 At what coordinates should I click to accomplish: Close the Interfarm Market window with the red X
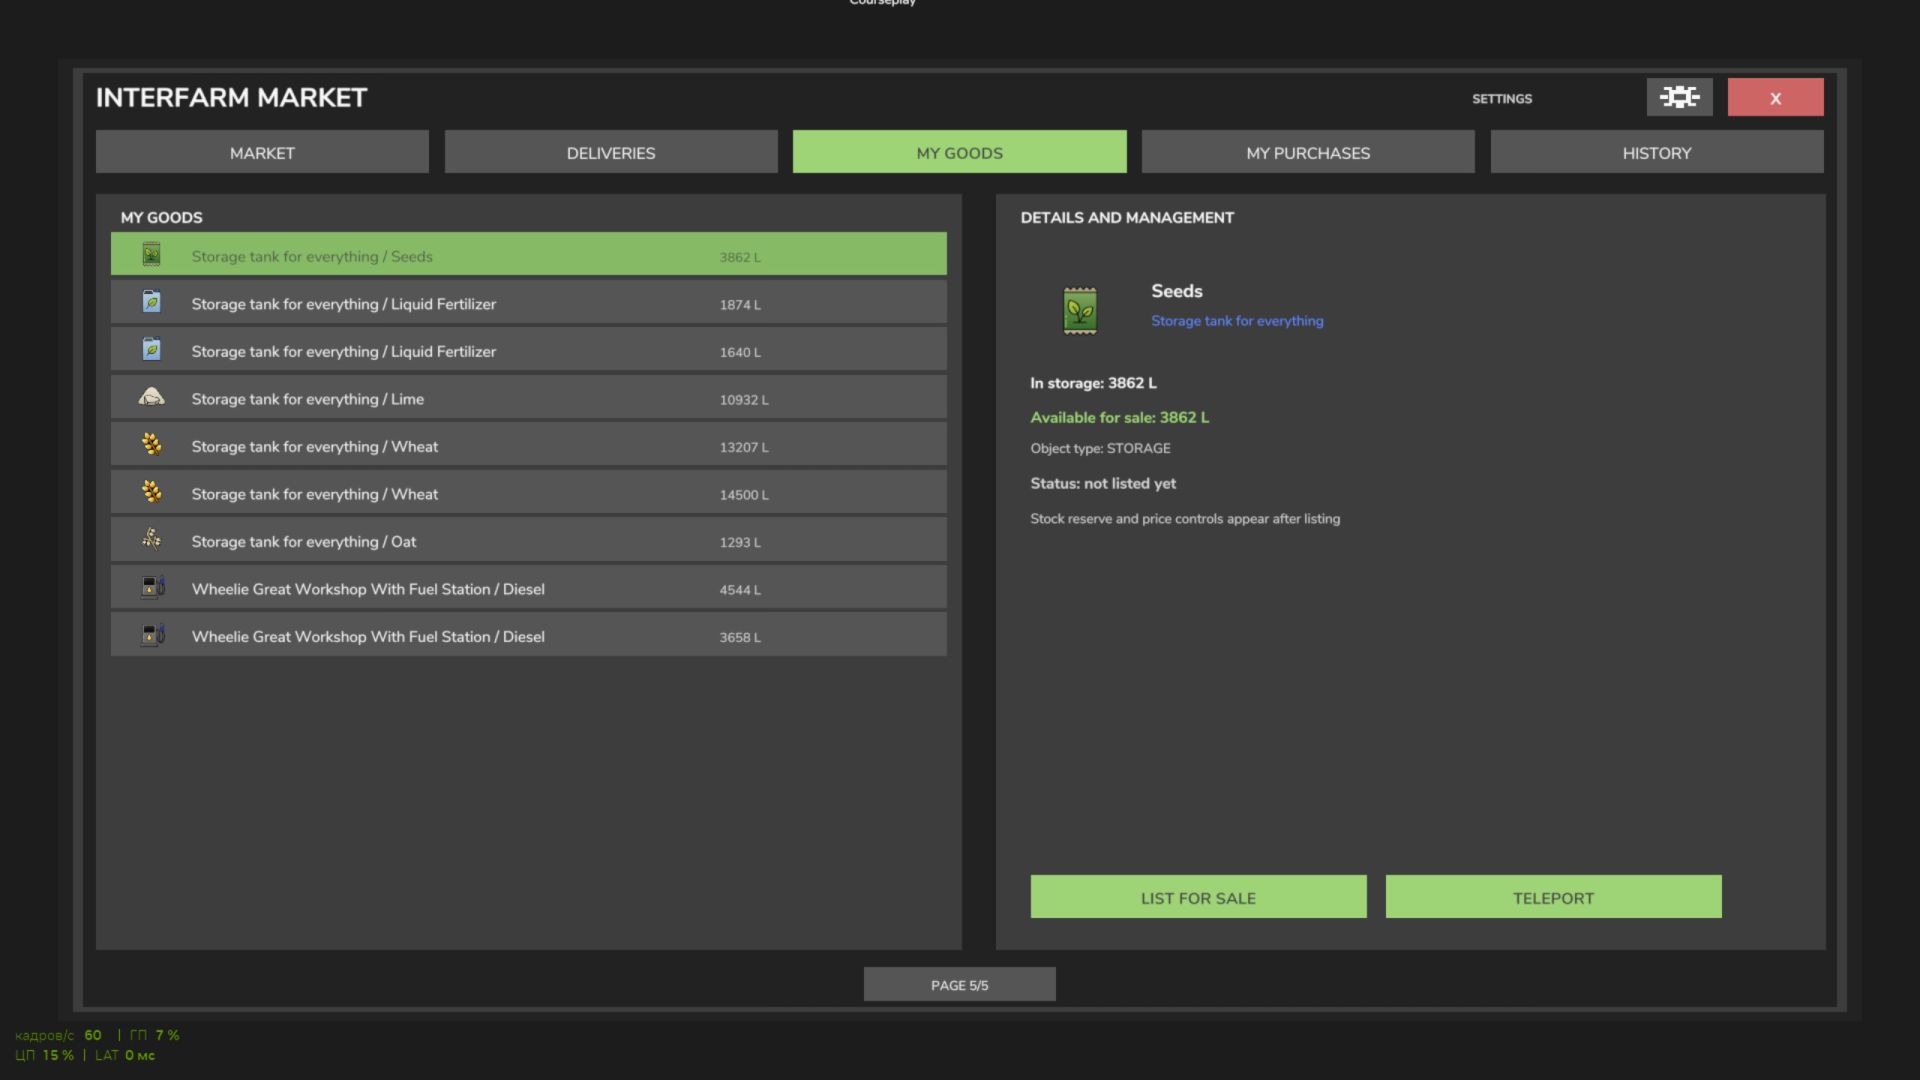[x=1775, y=97]
